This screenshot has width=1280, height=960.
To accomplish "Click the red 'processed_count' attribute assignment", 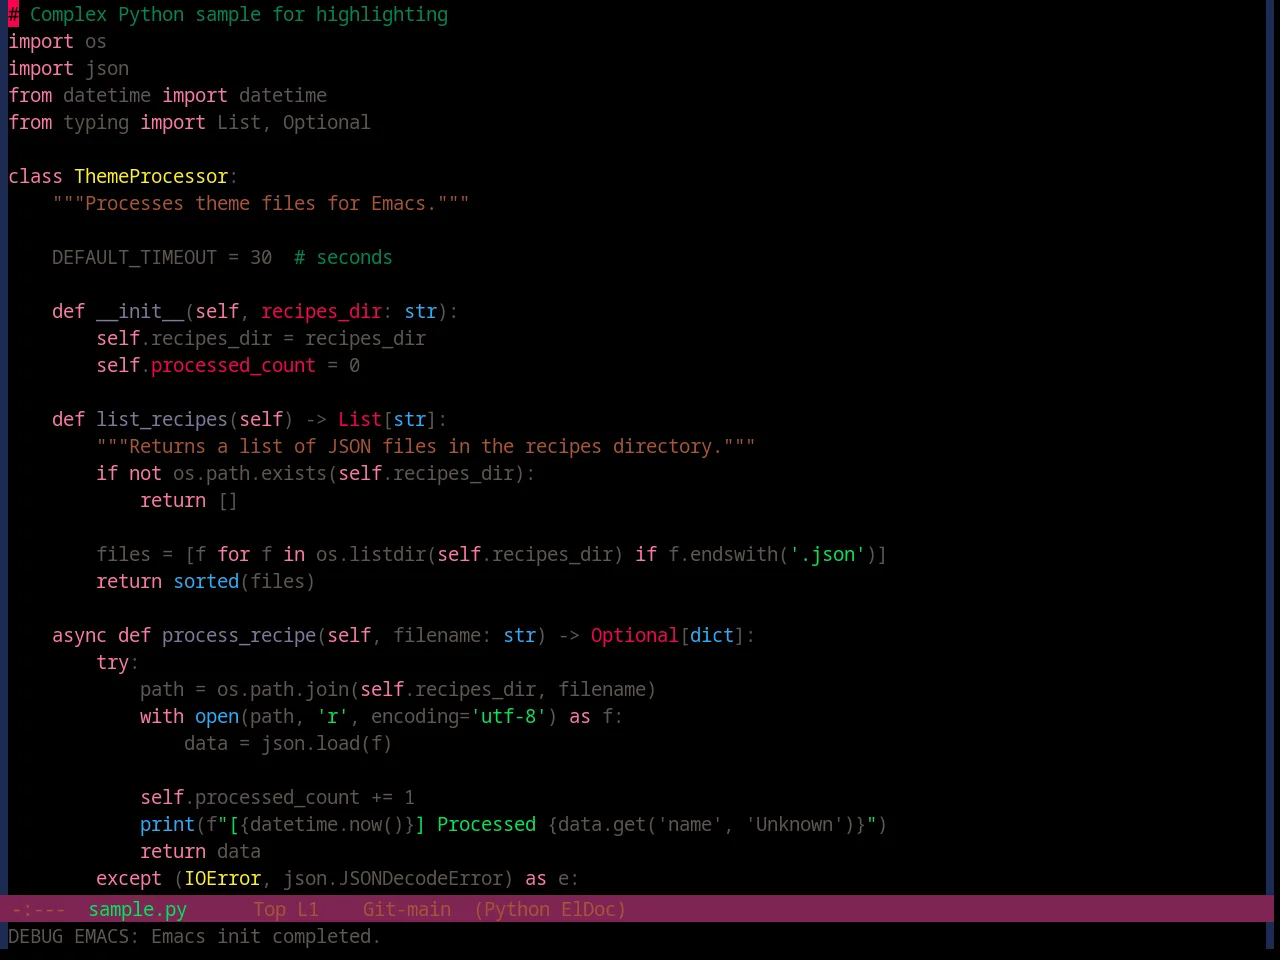I will pyautogui.click(x=233, y=365).
